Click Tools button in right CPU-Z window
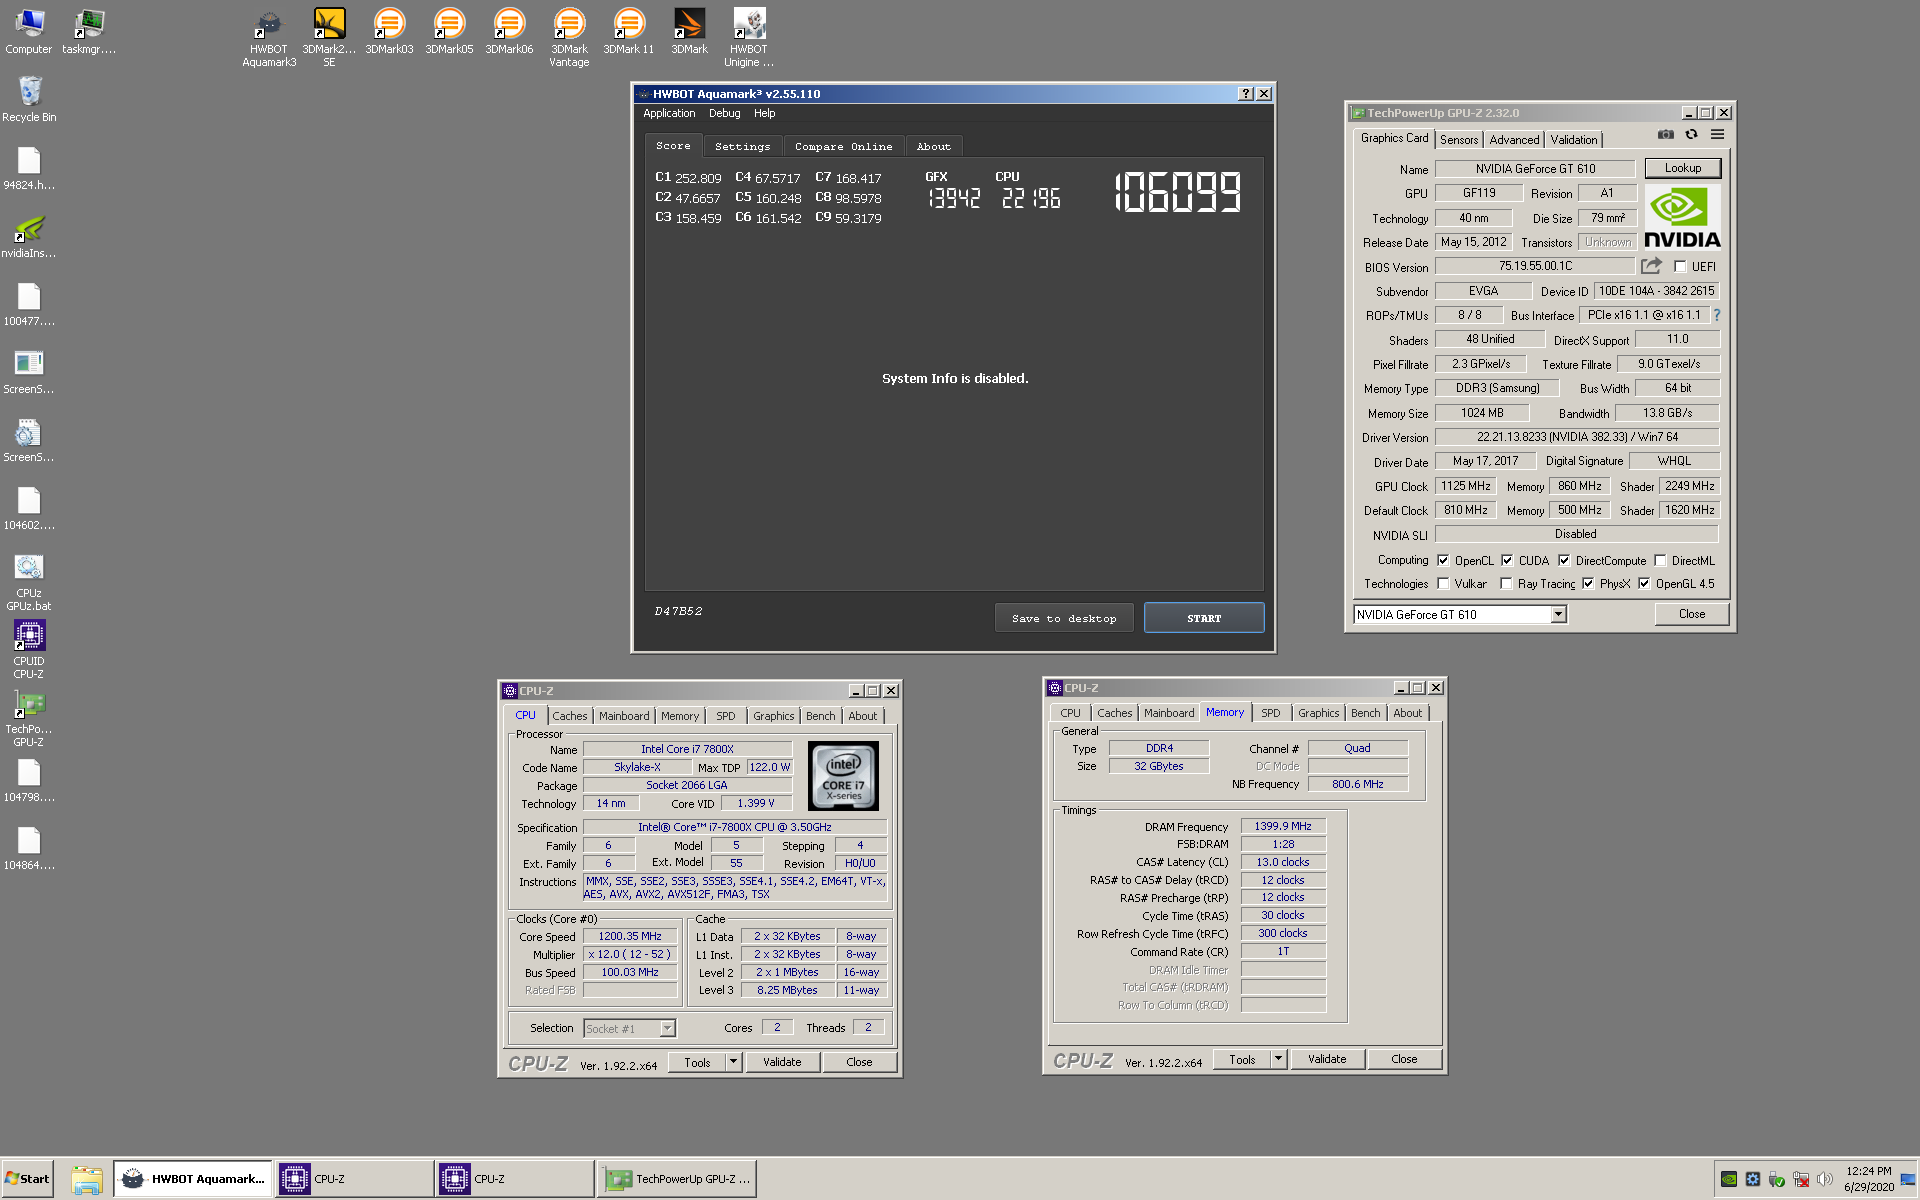Image resolution: width=1920 pixels, height=1200 pixels. pos(1242,1059)
